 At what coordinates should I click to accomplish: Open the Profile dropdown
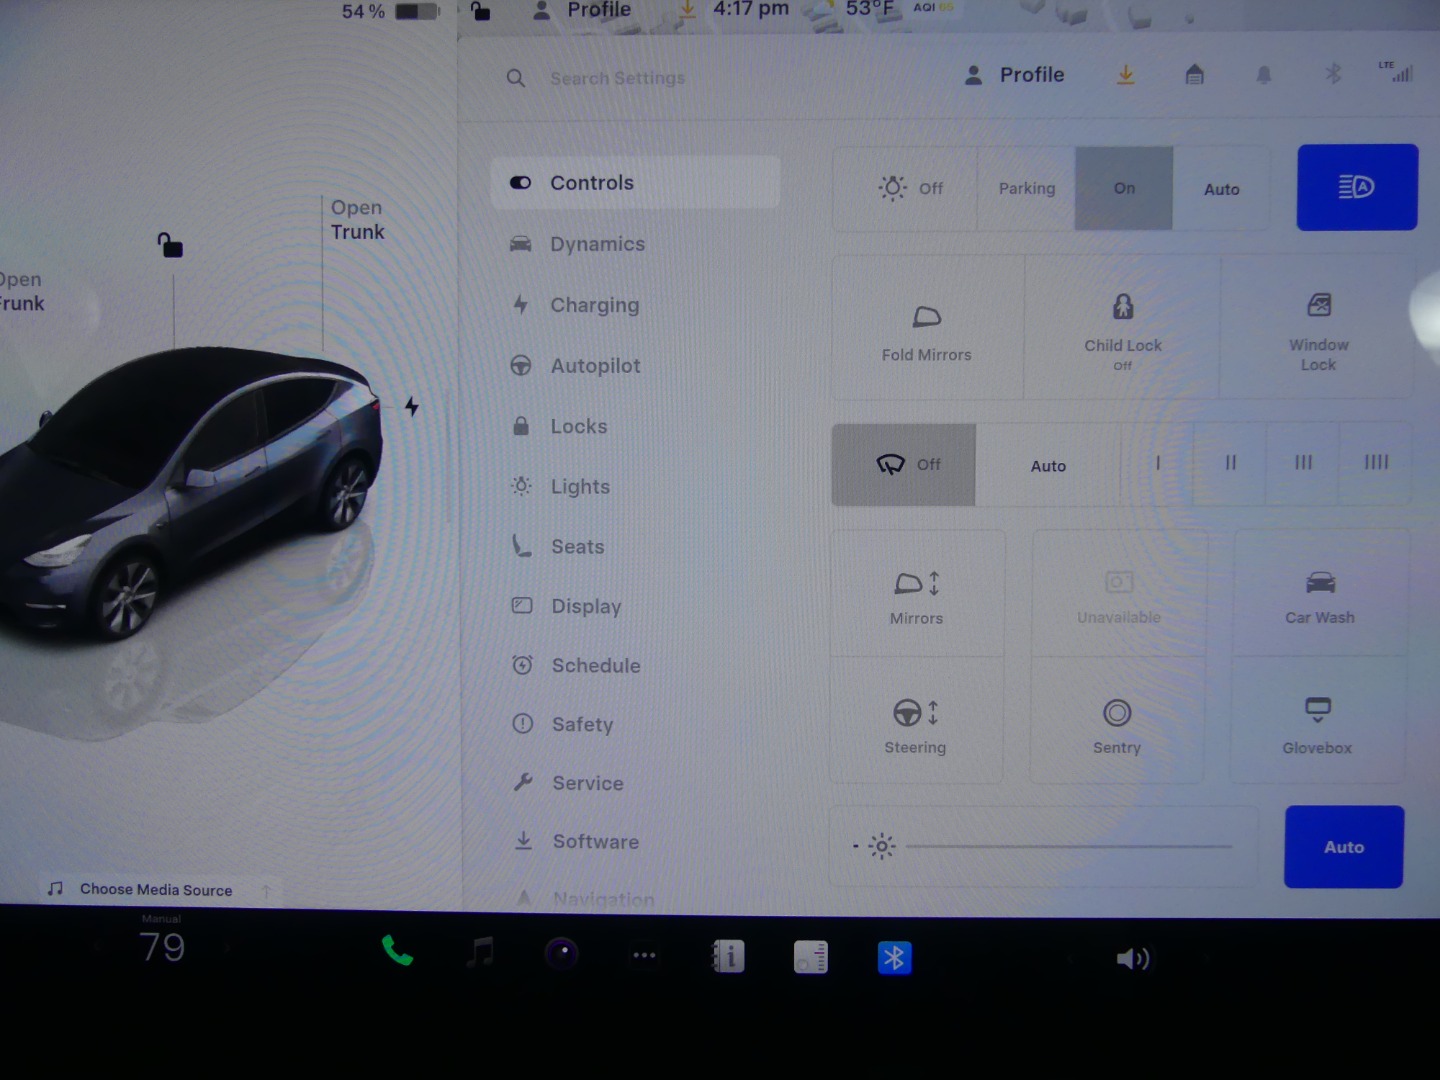pos(1015,75)
